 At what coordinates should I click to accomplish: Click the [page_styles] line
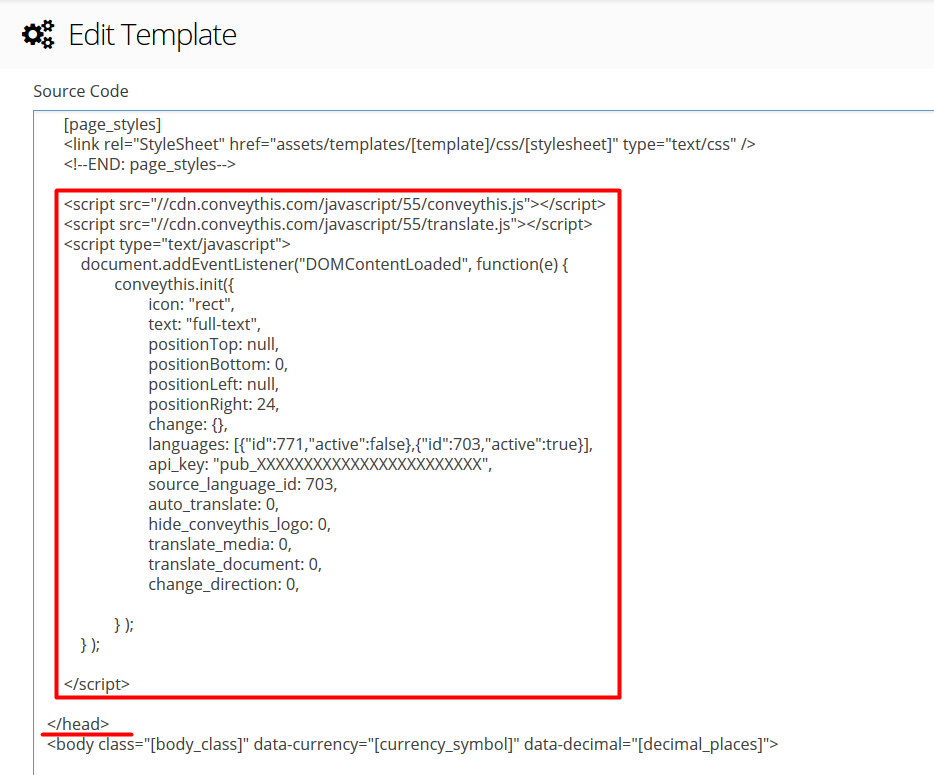pos(113,125)
